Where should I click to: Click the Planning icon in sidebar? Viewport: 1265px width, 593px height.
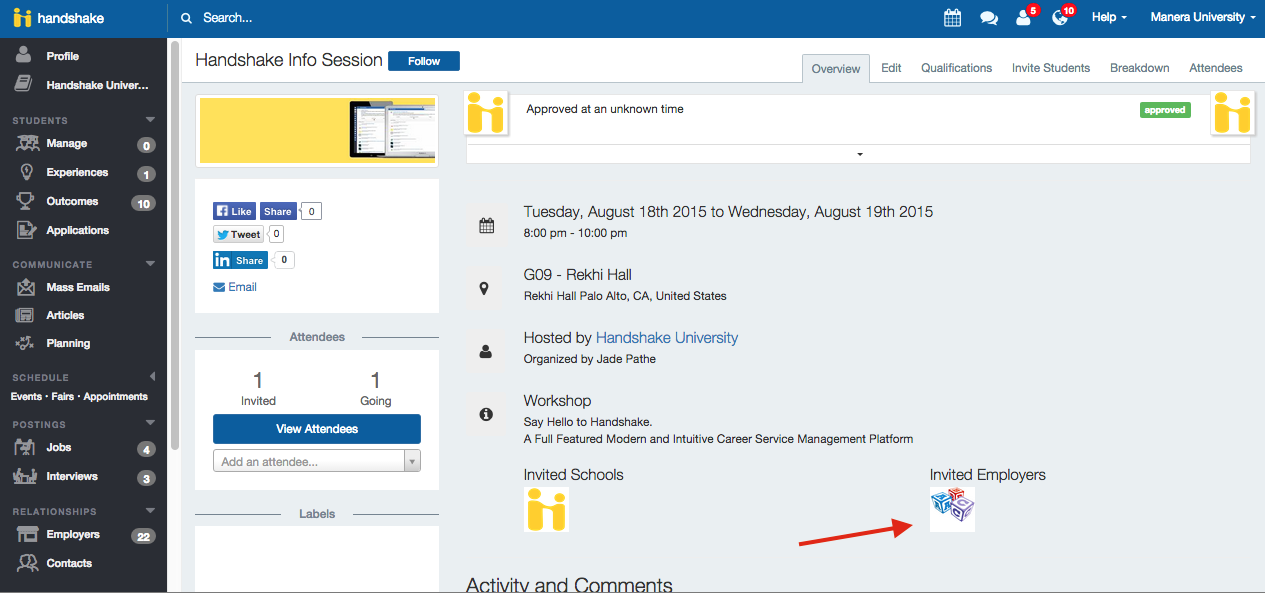click(x=26, y=343)
